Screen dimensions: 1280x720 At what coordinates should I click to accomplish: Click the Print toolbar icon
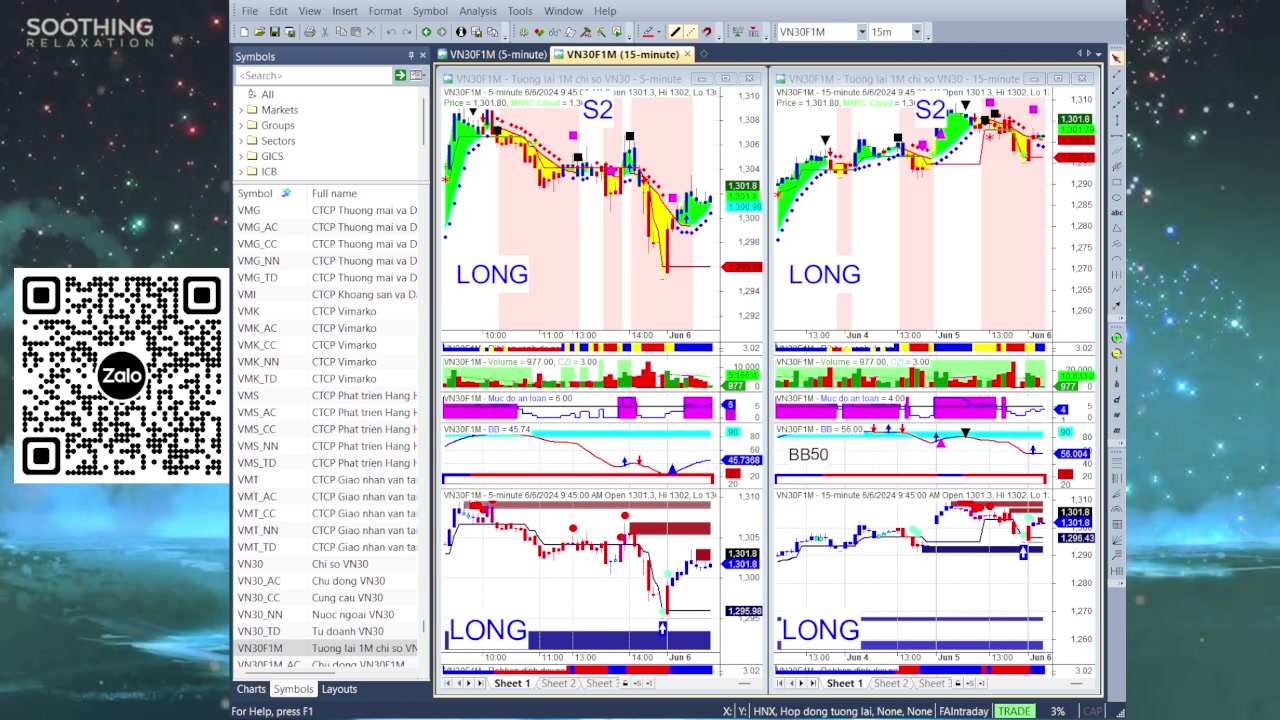tap(309, 32)
